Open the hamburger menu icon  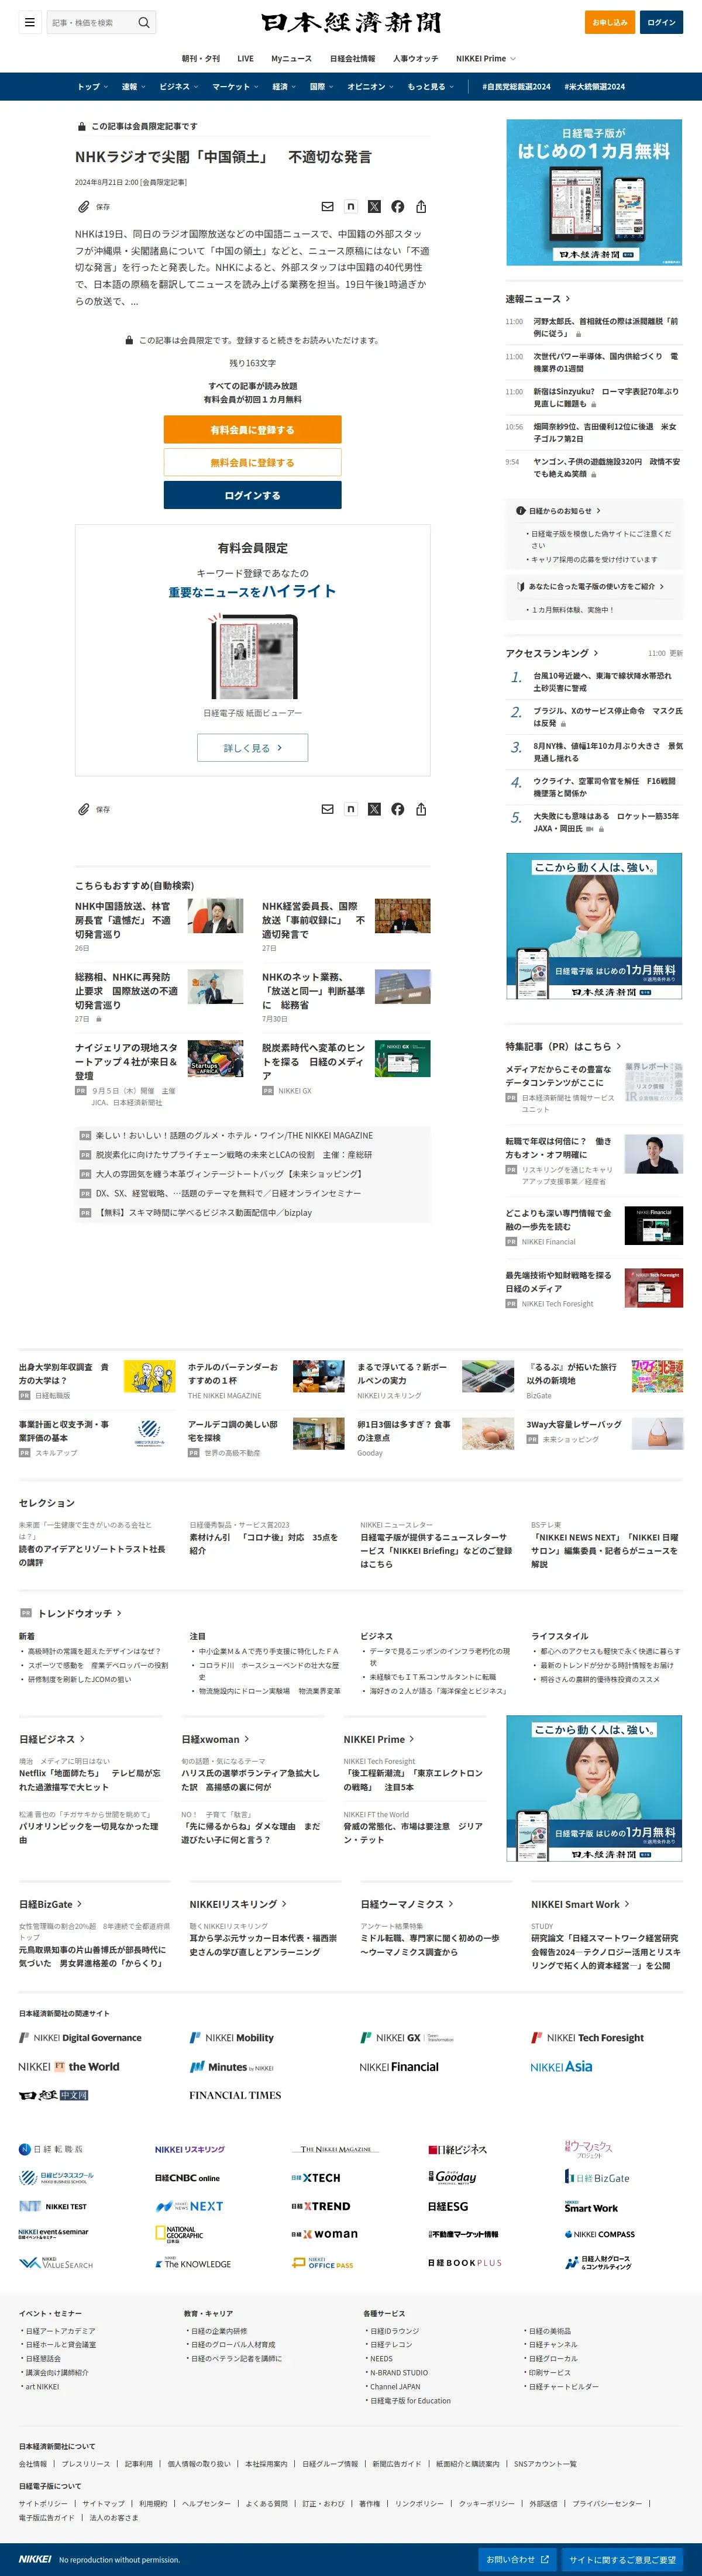click(30, 22)
